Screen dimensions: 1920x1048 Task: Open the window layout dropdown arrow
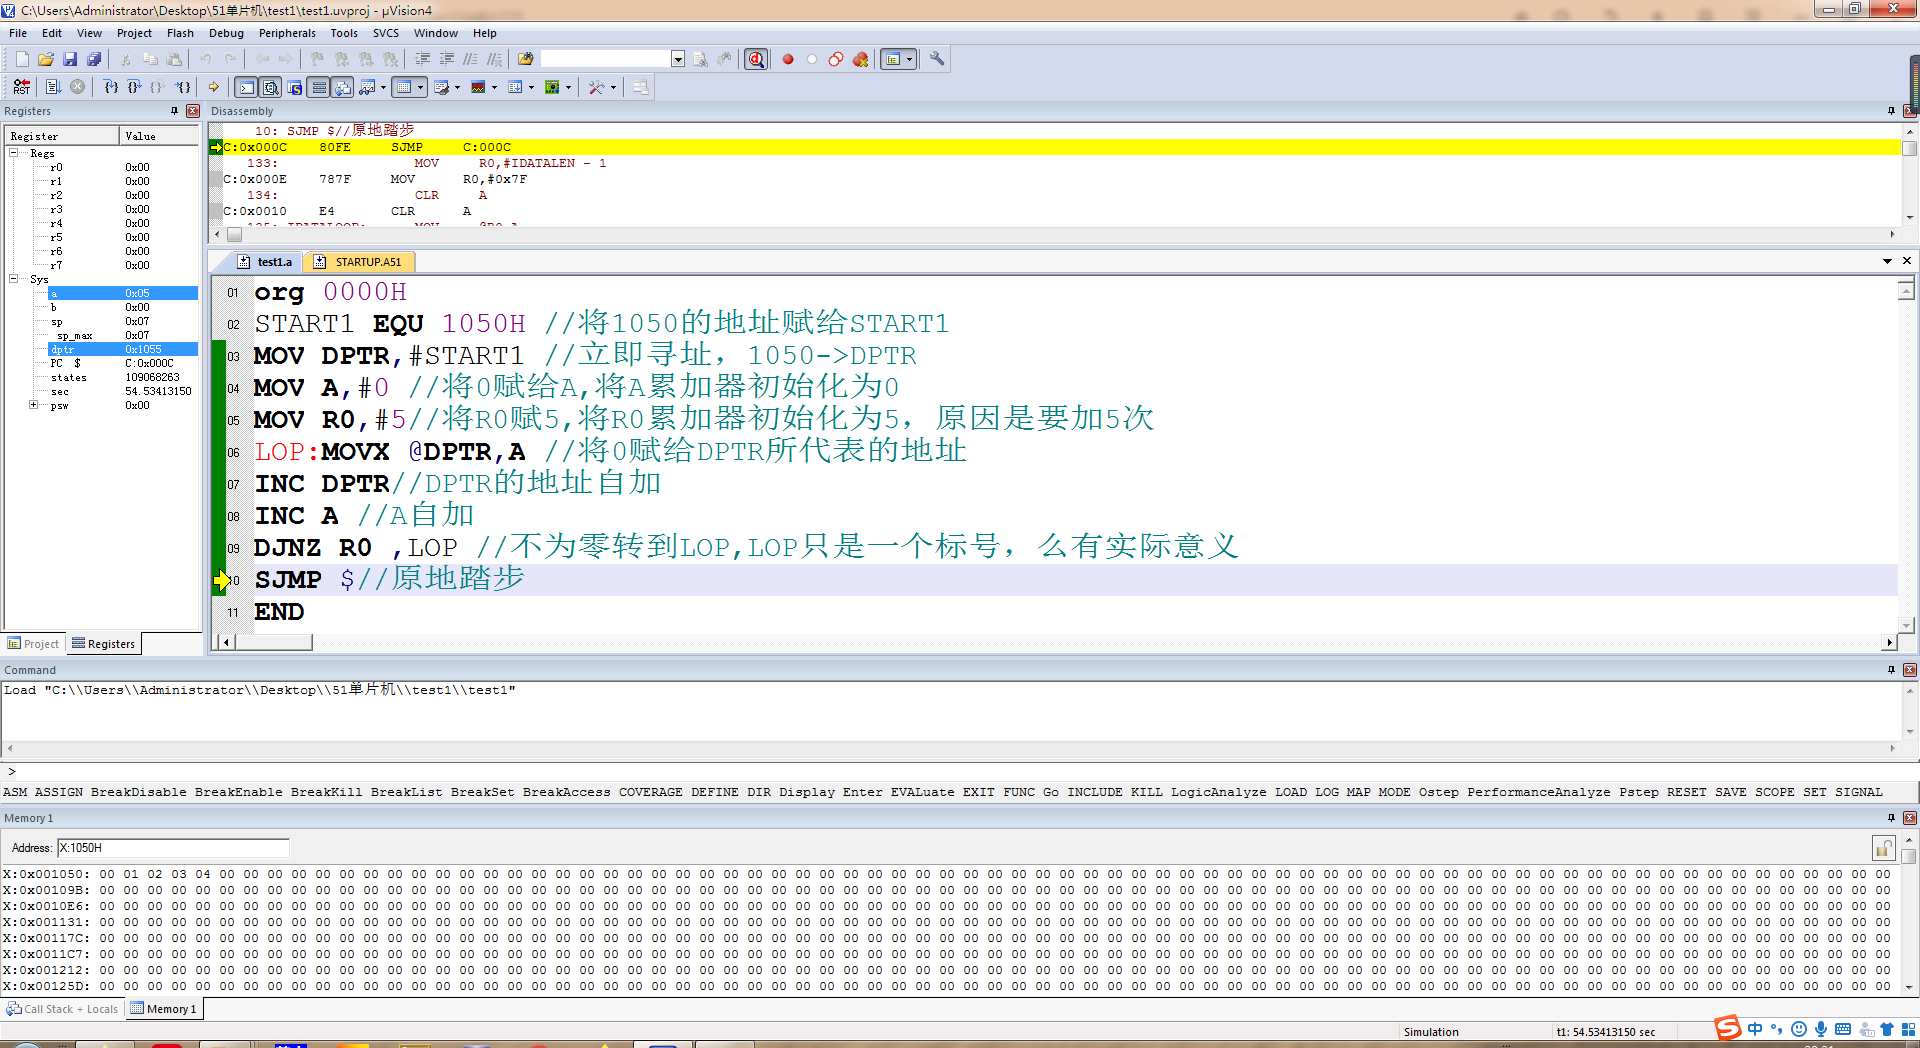909,59
